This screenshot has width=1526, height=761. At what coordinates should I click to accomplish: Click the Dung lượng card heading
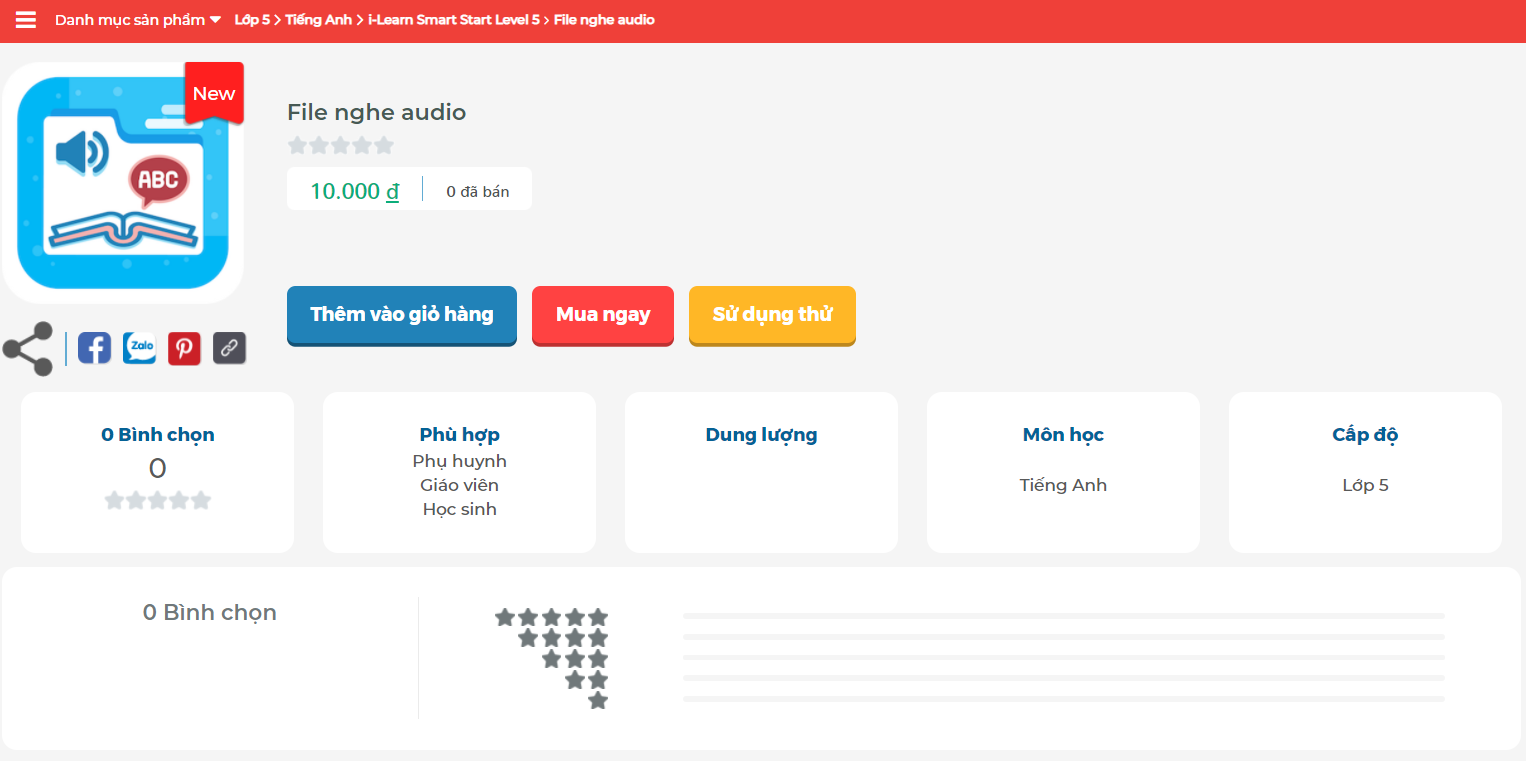point(762,435)
